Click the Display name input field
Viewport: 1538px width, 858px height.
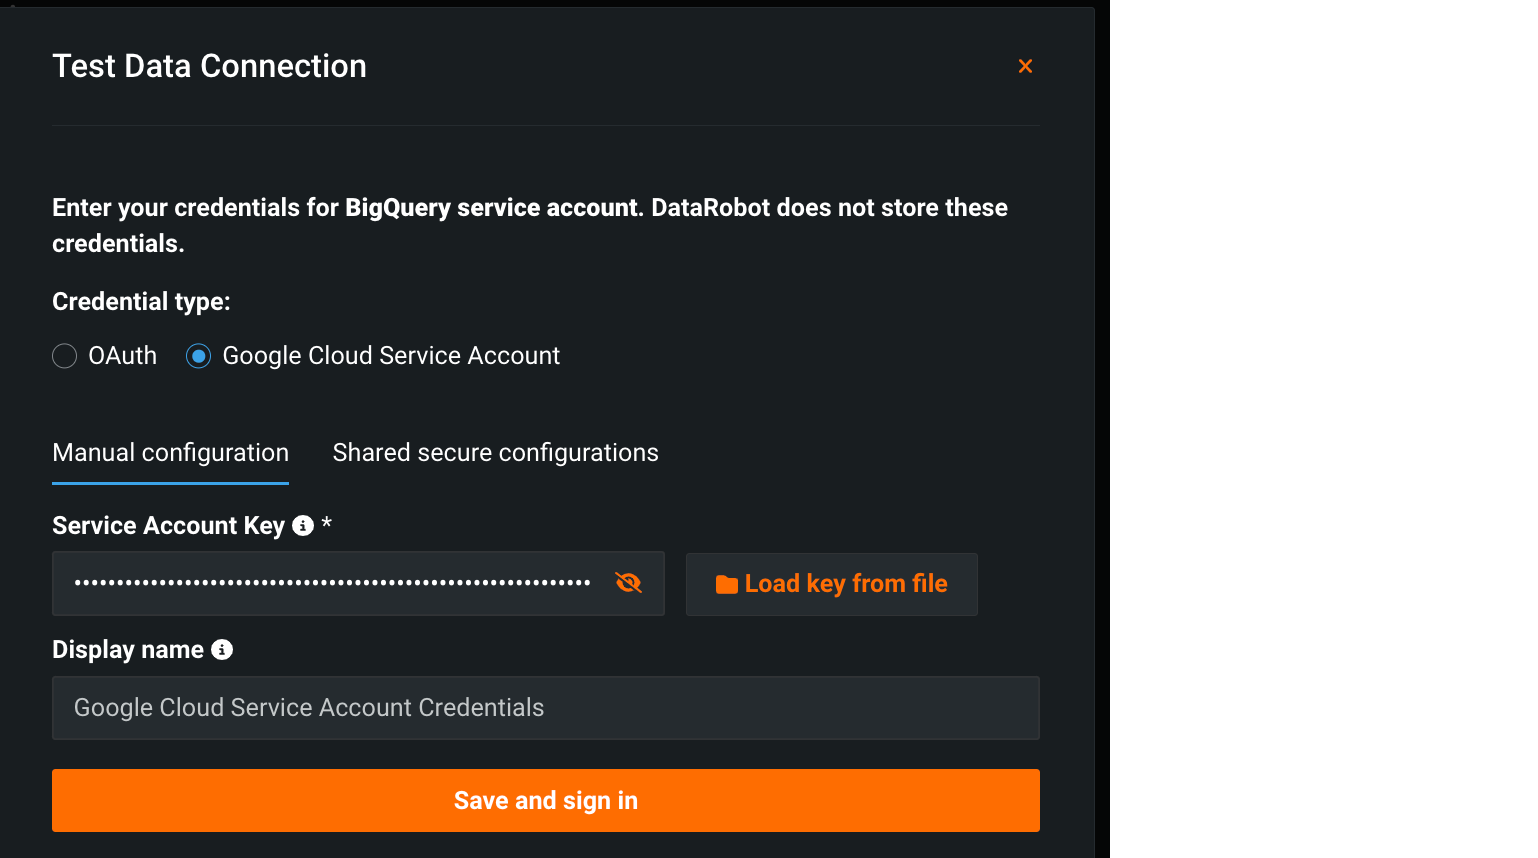tap(545, 708)
